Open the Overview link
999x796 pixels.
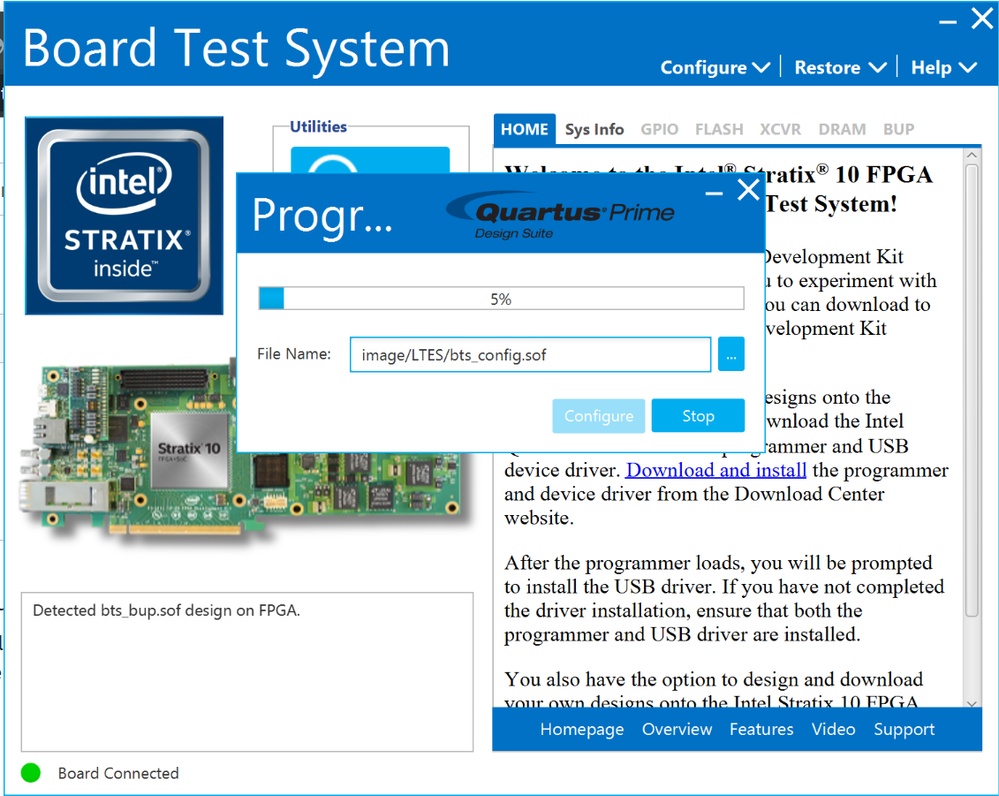point(677,729)
